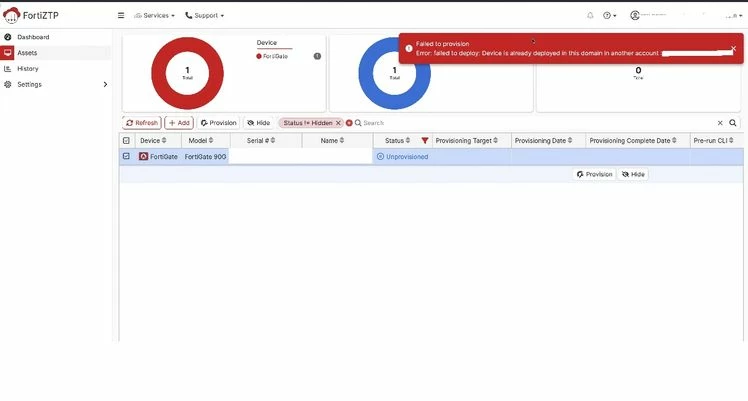Click the error alert exclamation icon
Viewport: 748px width, 401px height.
coord(409,48)
